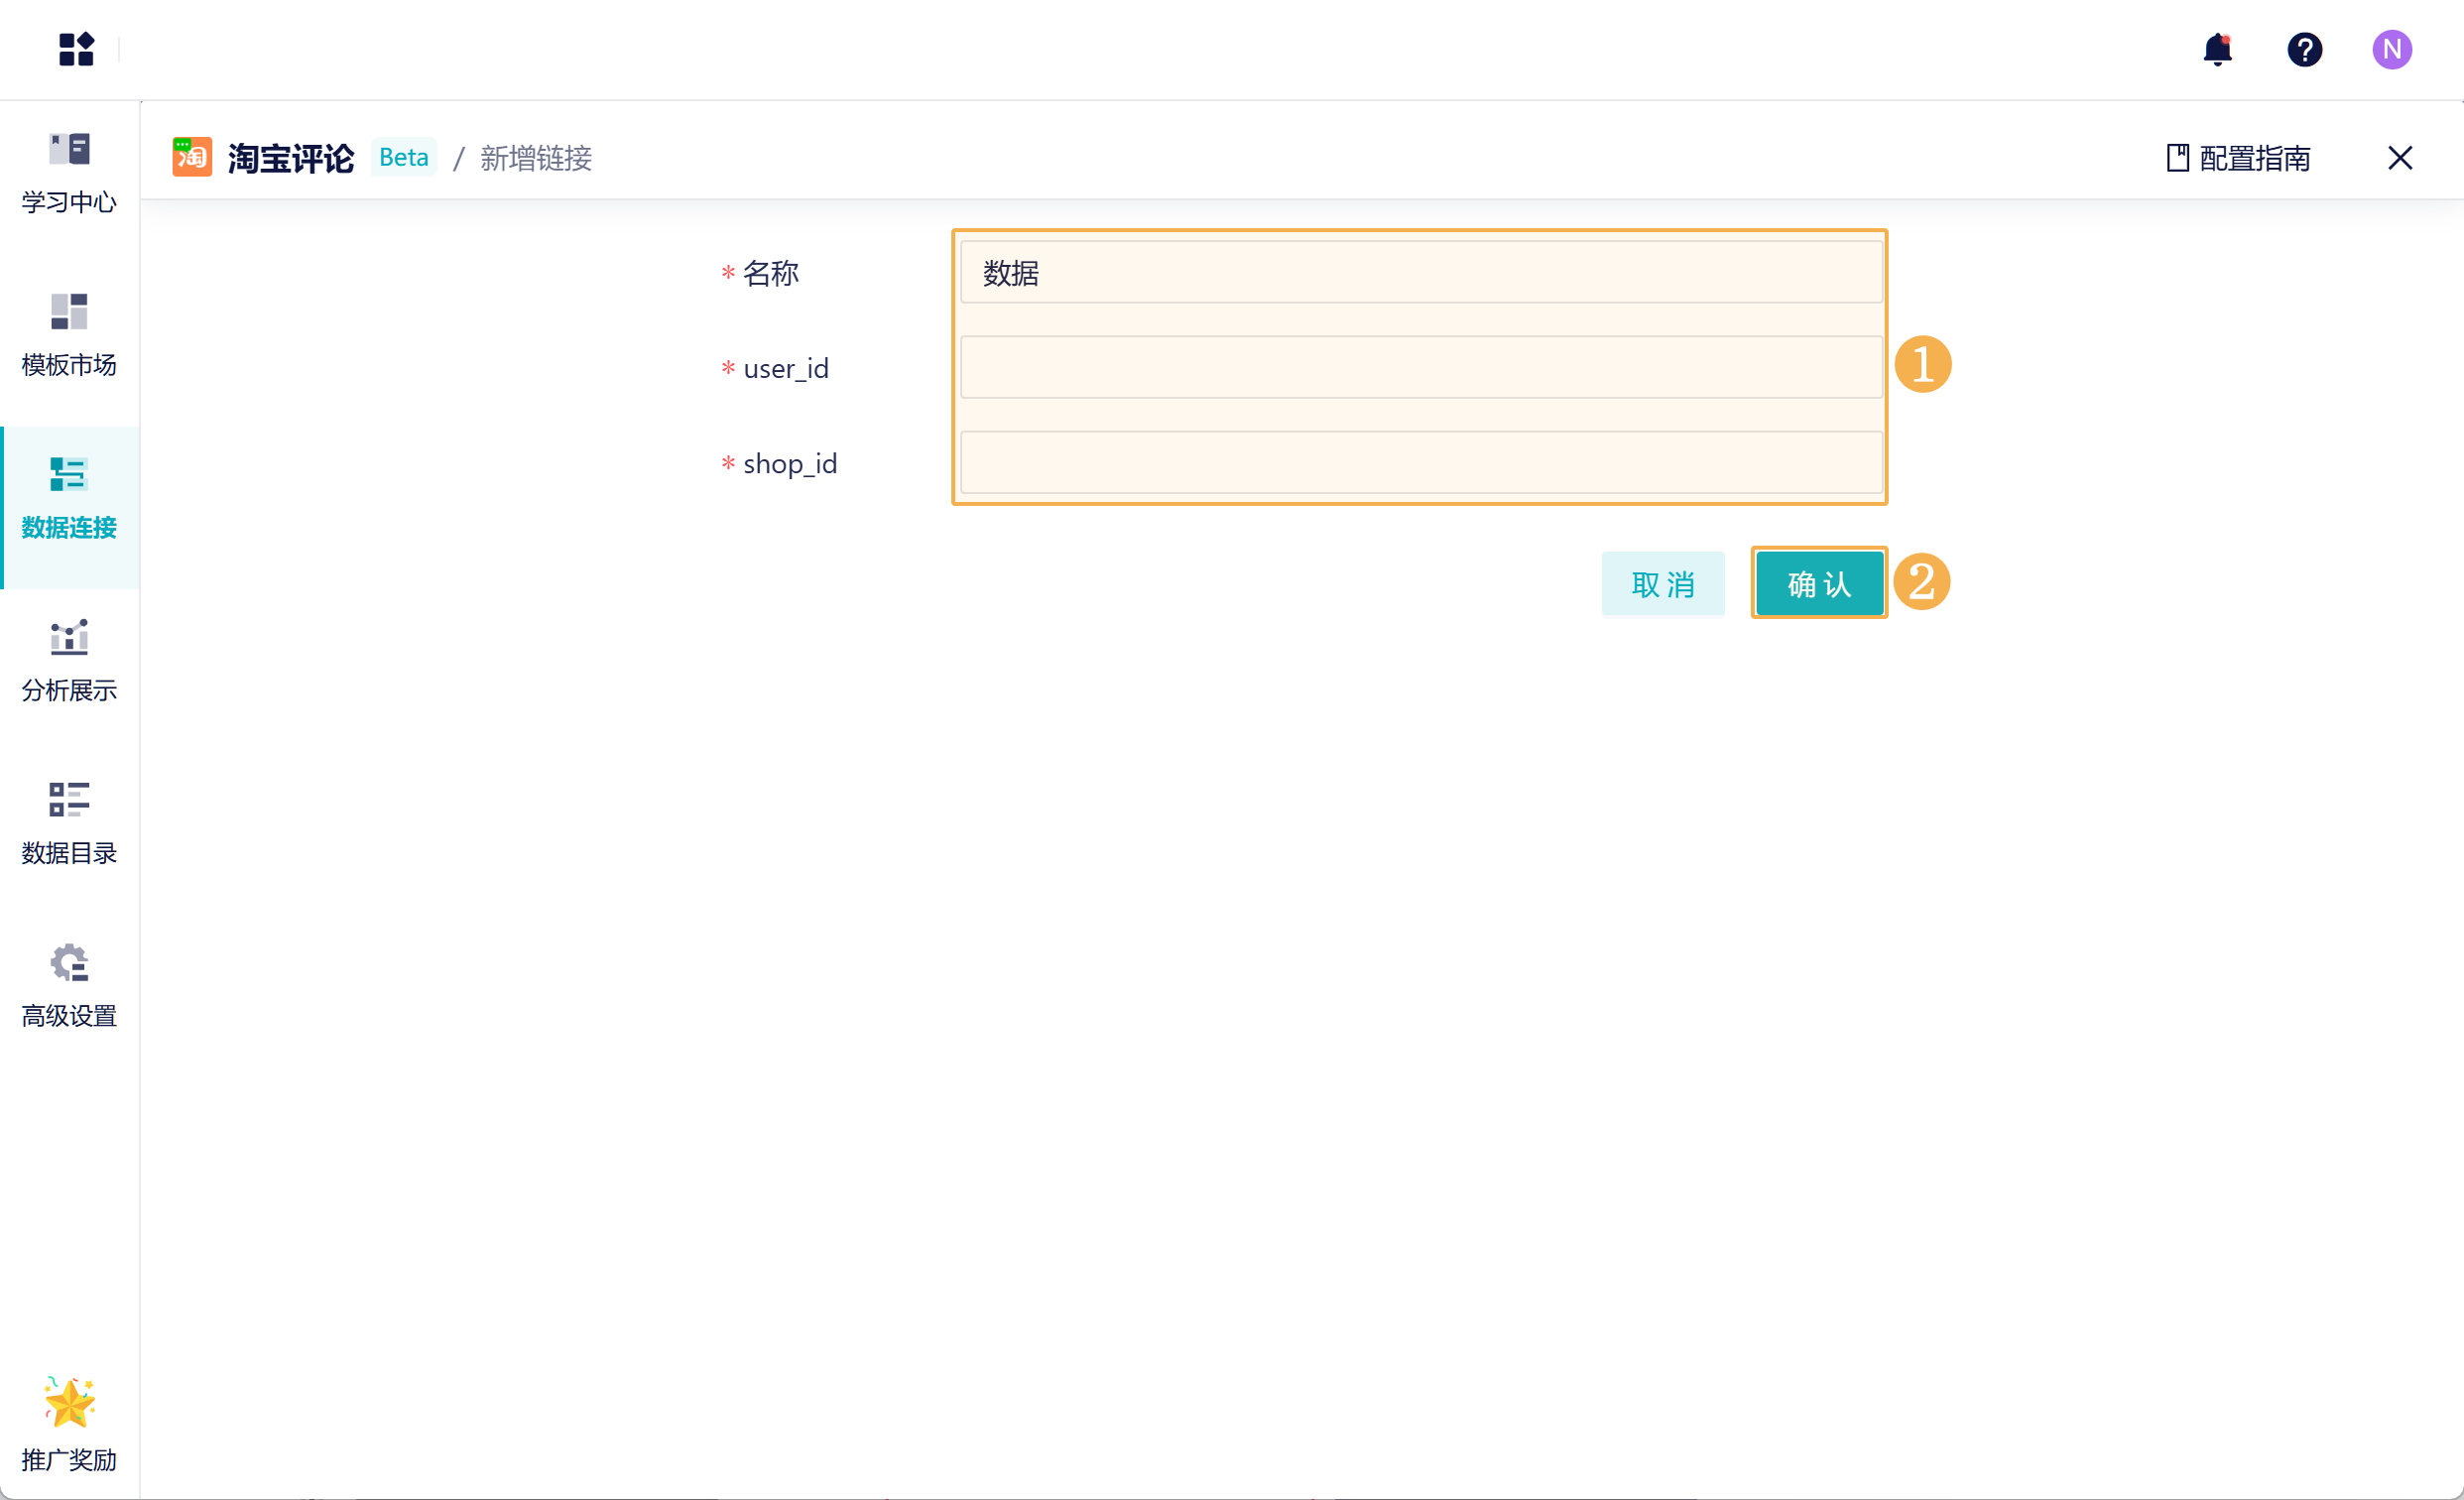Open the app grid logo icon
The width and height of the screenshot is (2464, 1500).
(76, 49)
